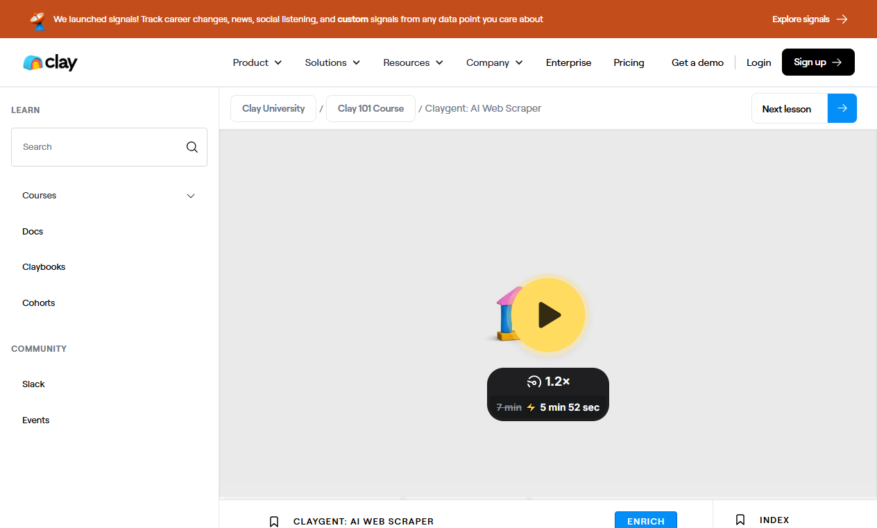Expand the Resources menu
This screenshot has width=877, height=528.
413,63
